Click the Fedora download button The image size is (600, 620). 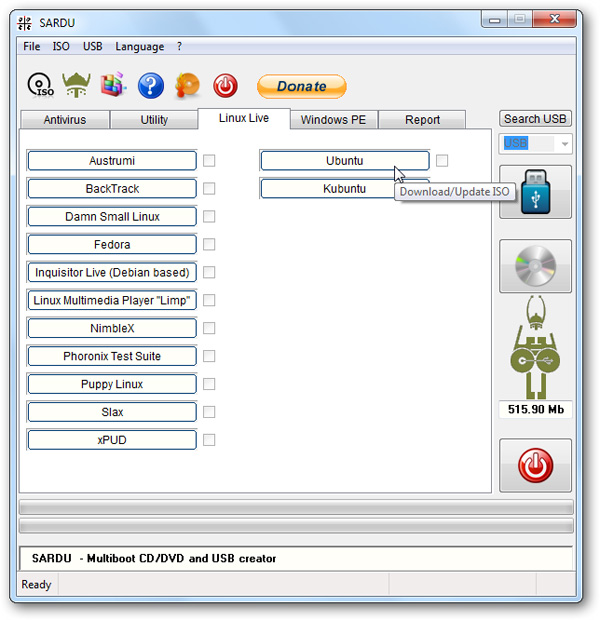pos(112,244)
